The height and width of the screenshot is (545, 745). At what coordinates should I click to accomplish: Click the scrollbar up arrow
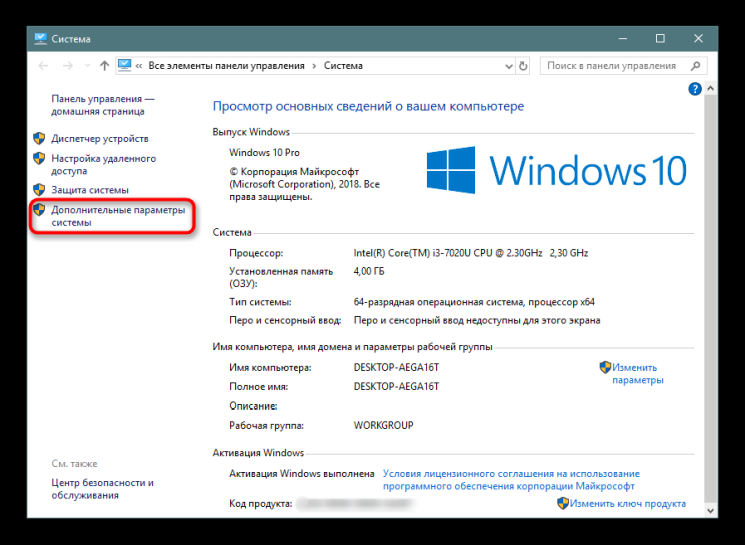coord(710,88)
